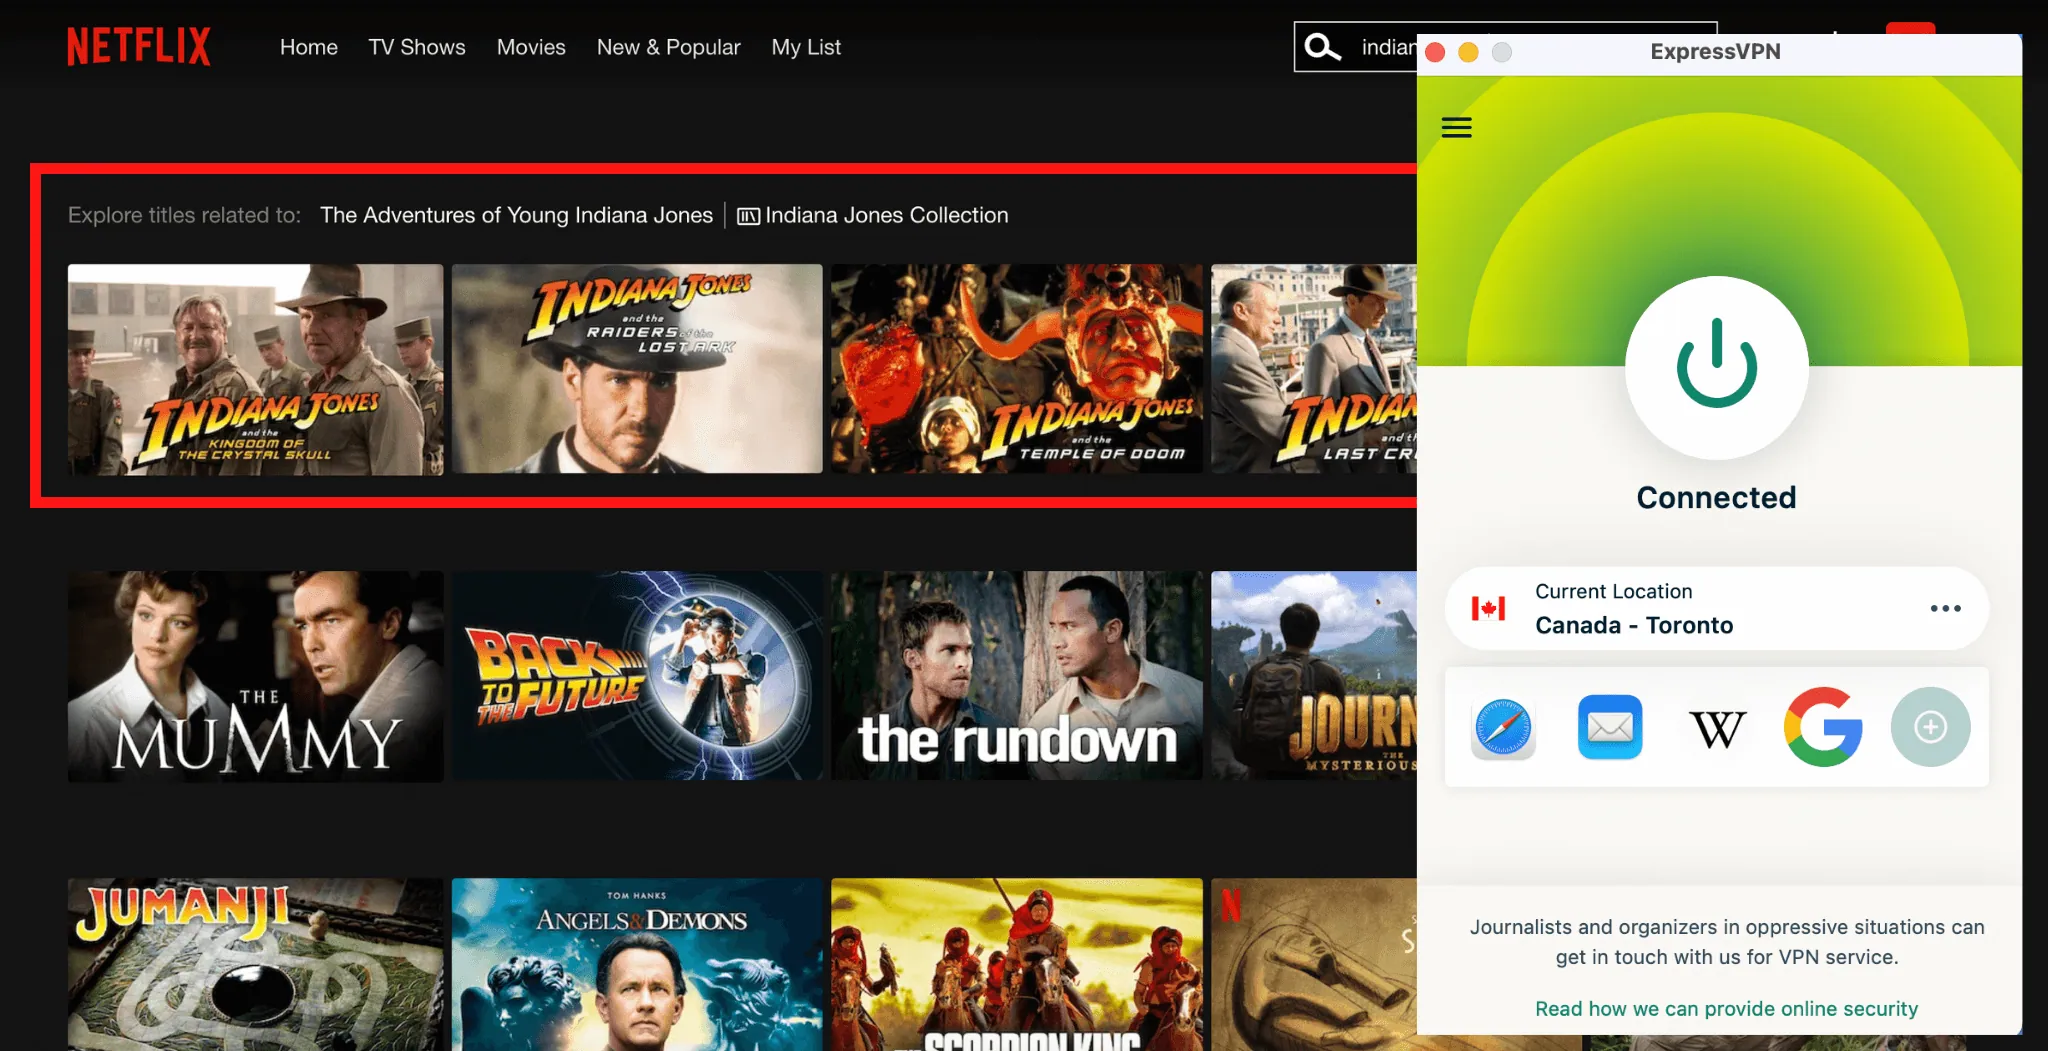Open the three-dots location options
This screenshot has height=1051, width=2048.
point(1945,608)
